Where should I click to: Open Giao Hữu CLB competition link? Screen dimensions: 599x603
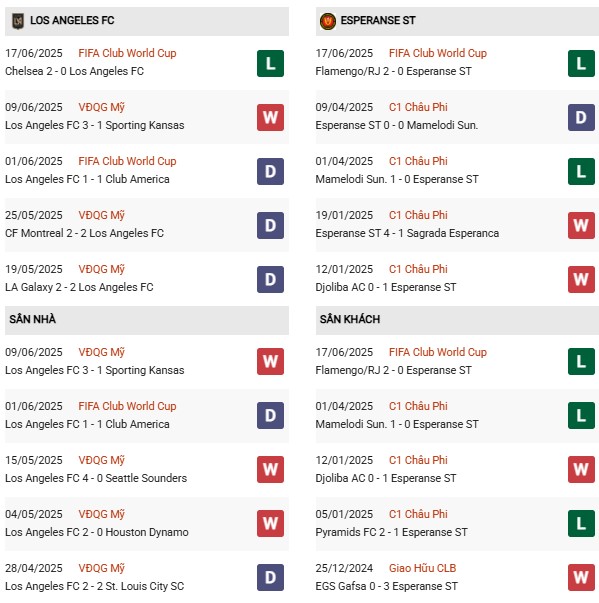(422, 568)
